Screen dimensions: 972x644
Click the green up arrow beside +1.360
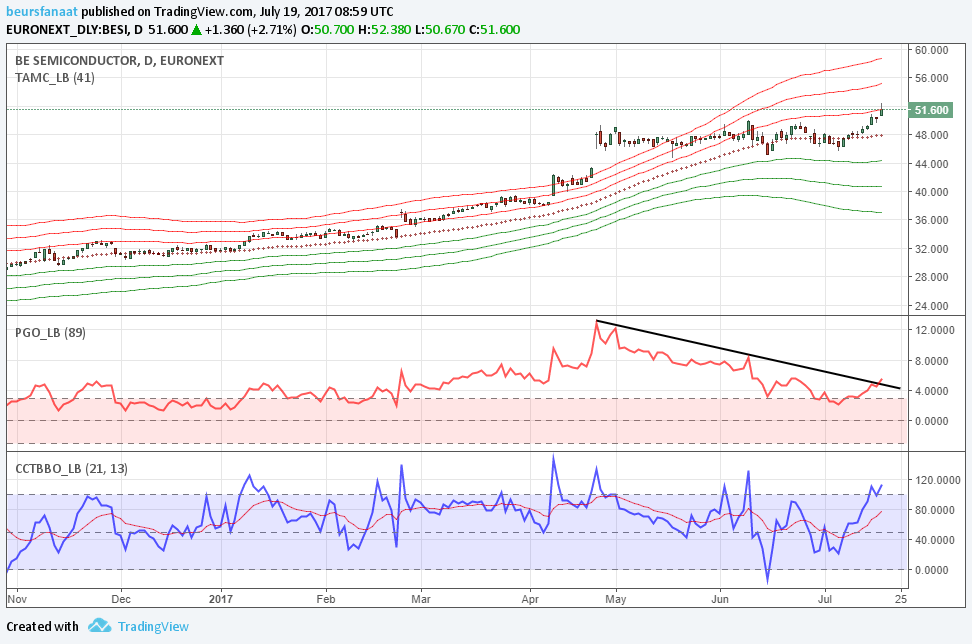197,30
